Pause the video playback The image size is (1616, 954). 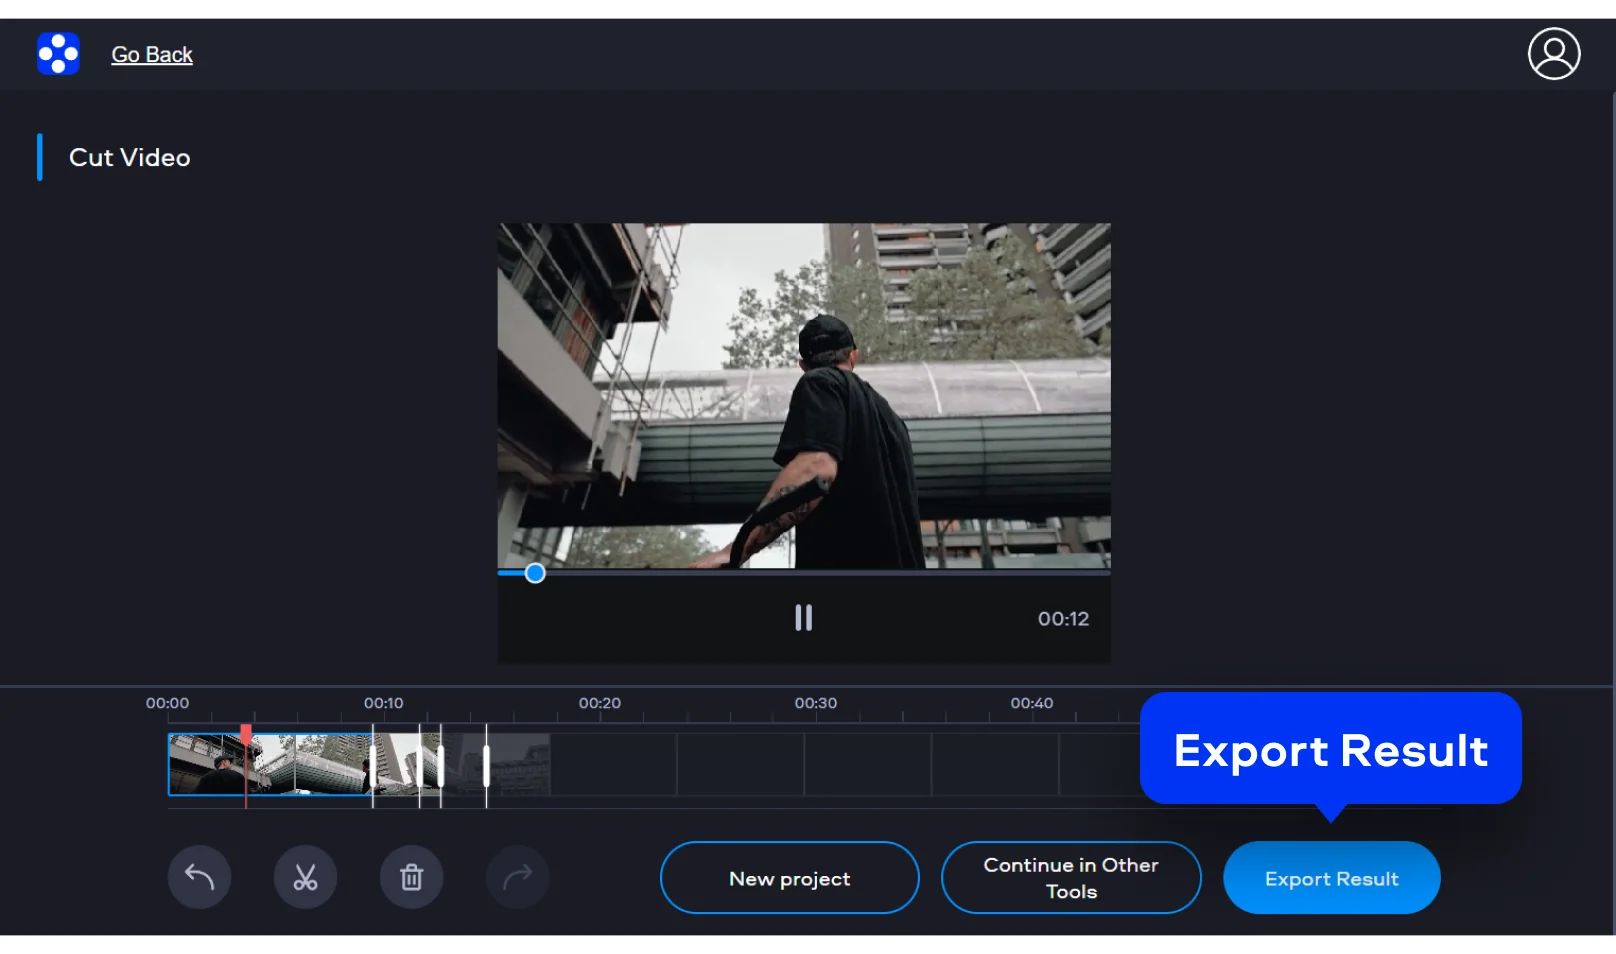pyautogui.click(x=803, y=618)
